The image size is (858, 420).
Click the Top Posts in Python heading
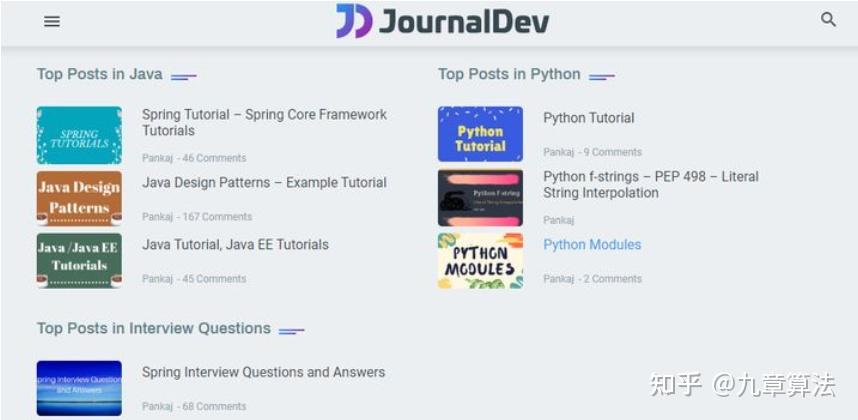(509, 74)
